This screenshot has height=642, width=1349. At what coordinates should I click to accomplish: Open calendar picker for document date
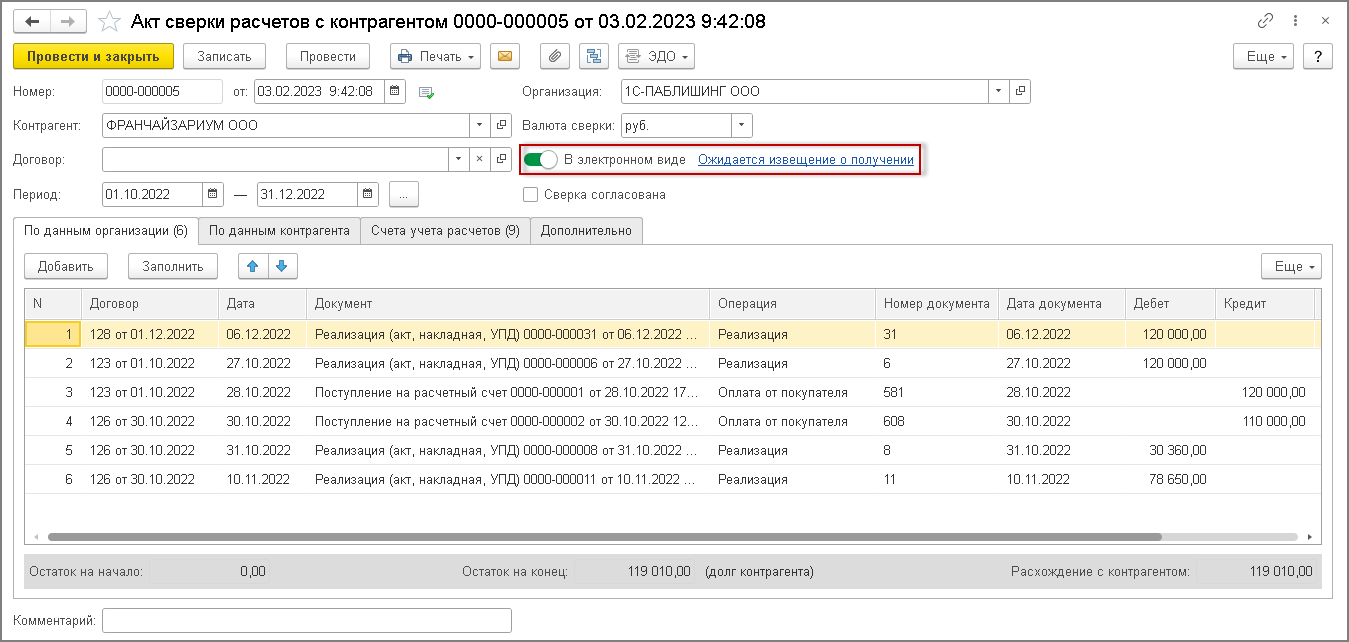coord(396,92)
